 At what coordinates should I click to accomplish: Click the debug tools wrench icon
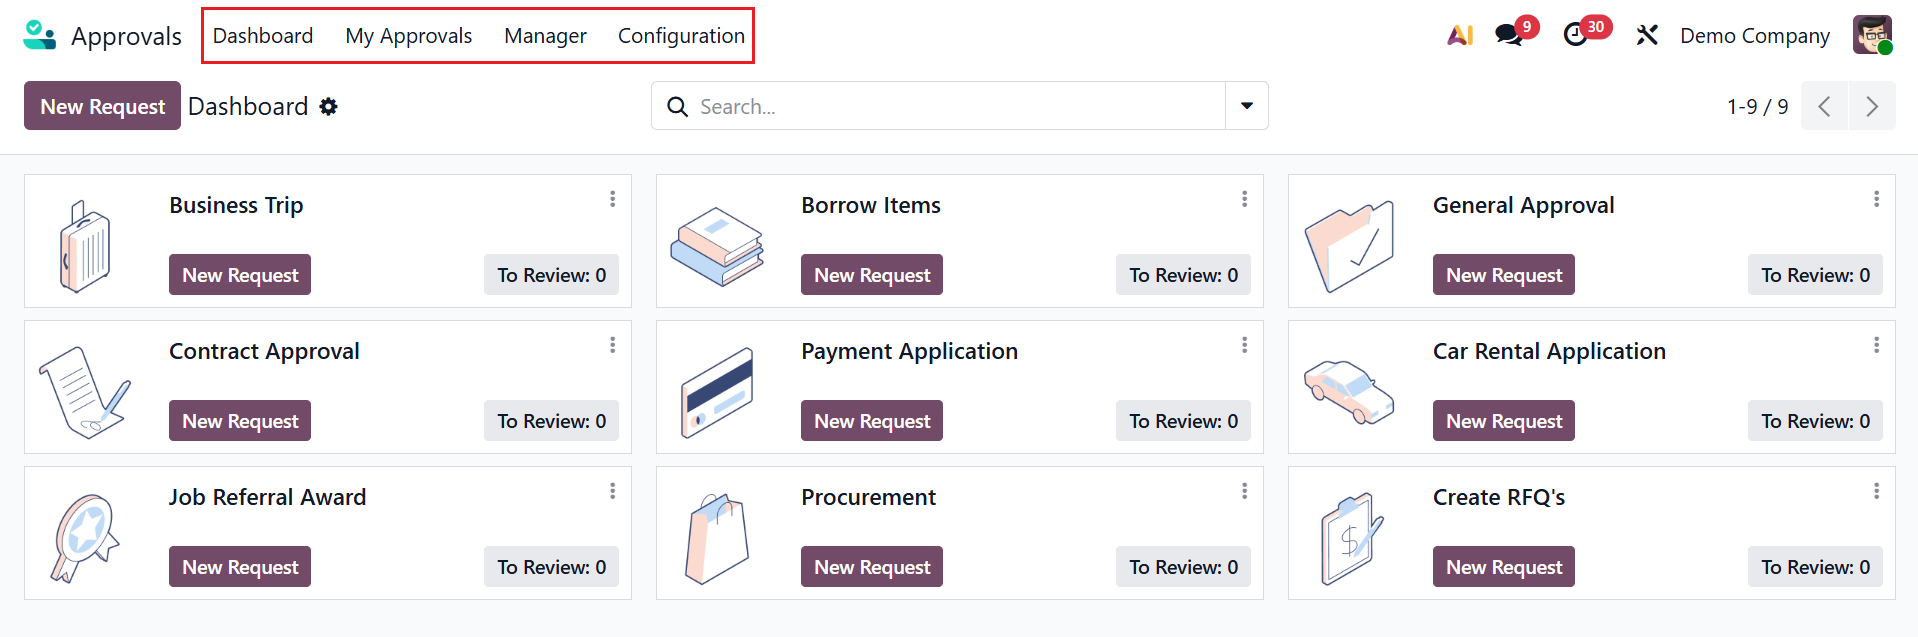(1647, 36)
